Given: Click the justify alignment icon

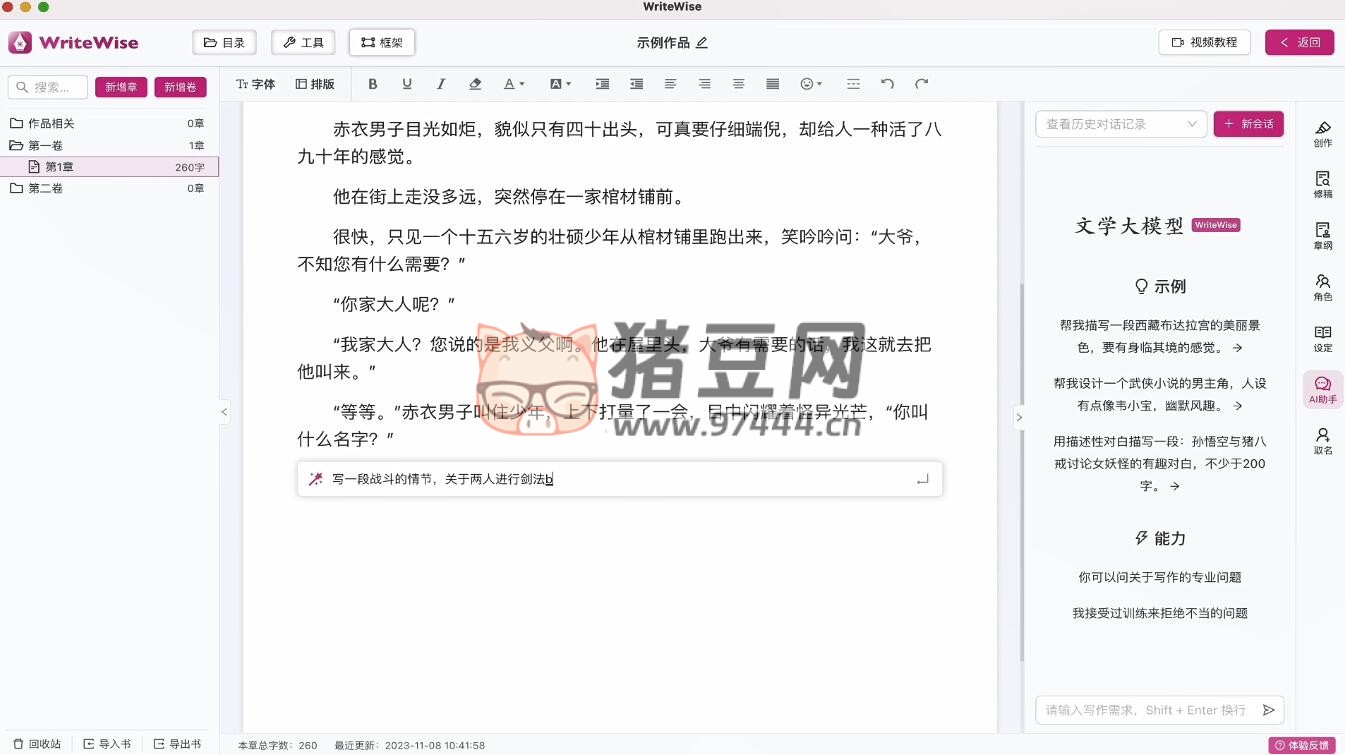Looking at the screenshot, I should coord(772,84).
